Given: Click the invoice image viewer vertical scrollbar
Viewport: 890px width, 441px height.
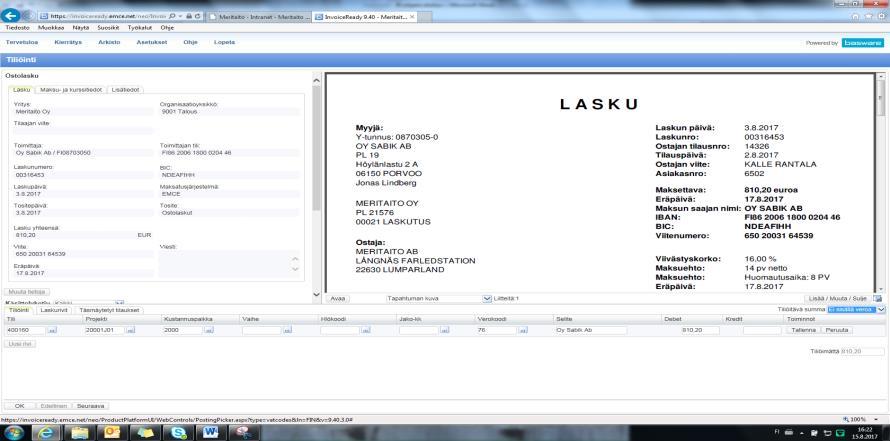Looking at the screenshot, I should [880, 182].
